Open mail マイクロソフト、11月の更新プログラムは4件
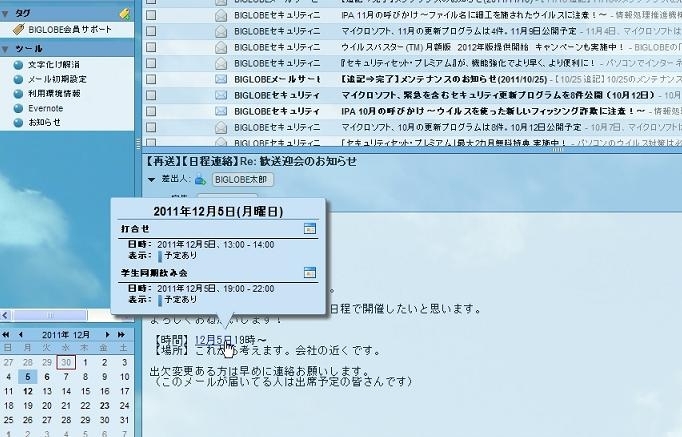 [x=459, y=31]
